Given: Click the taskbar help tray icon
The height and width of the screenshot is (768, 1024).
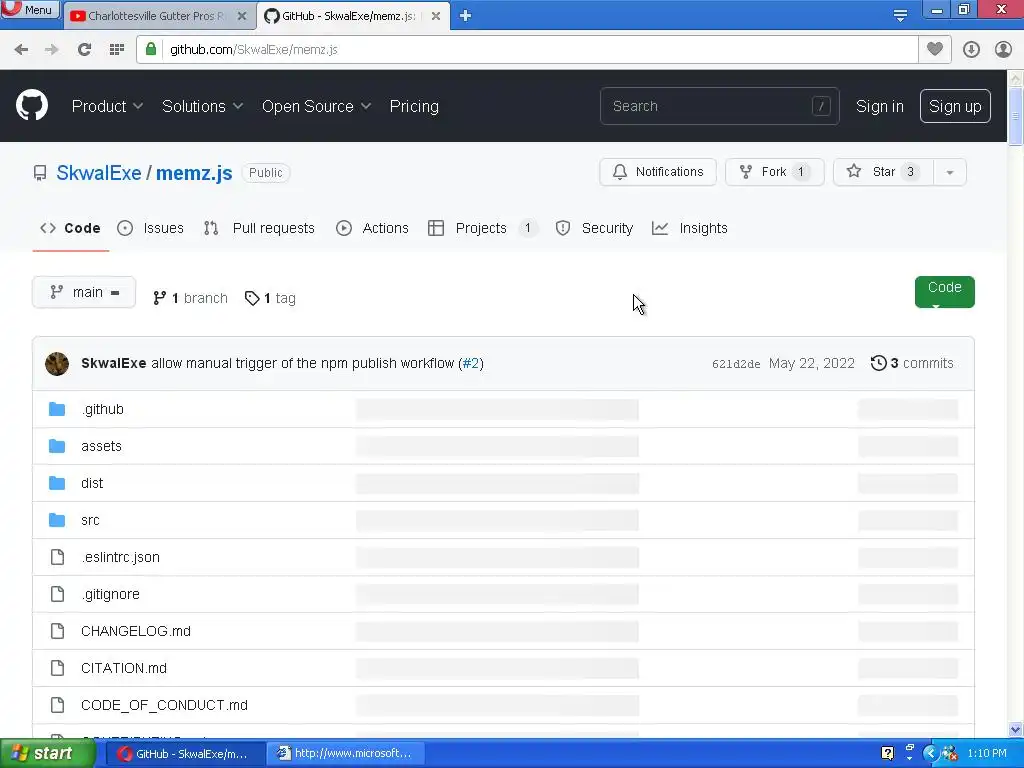Looking at the screenshot, I should click(x=888, y=754).
